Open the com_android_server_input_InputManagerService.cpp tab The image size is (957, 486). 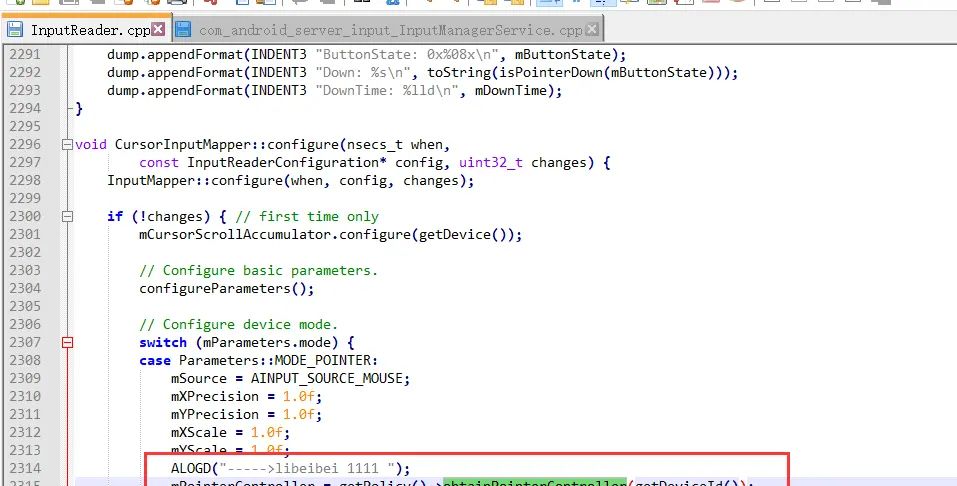[x=391, y=29]
